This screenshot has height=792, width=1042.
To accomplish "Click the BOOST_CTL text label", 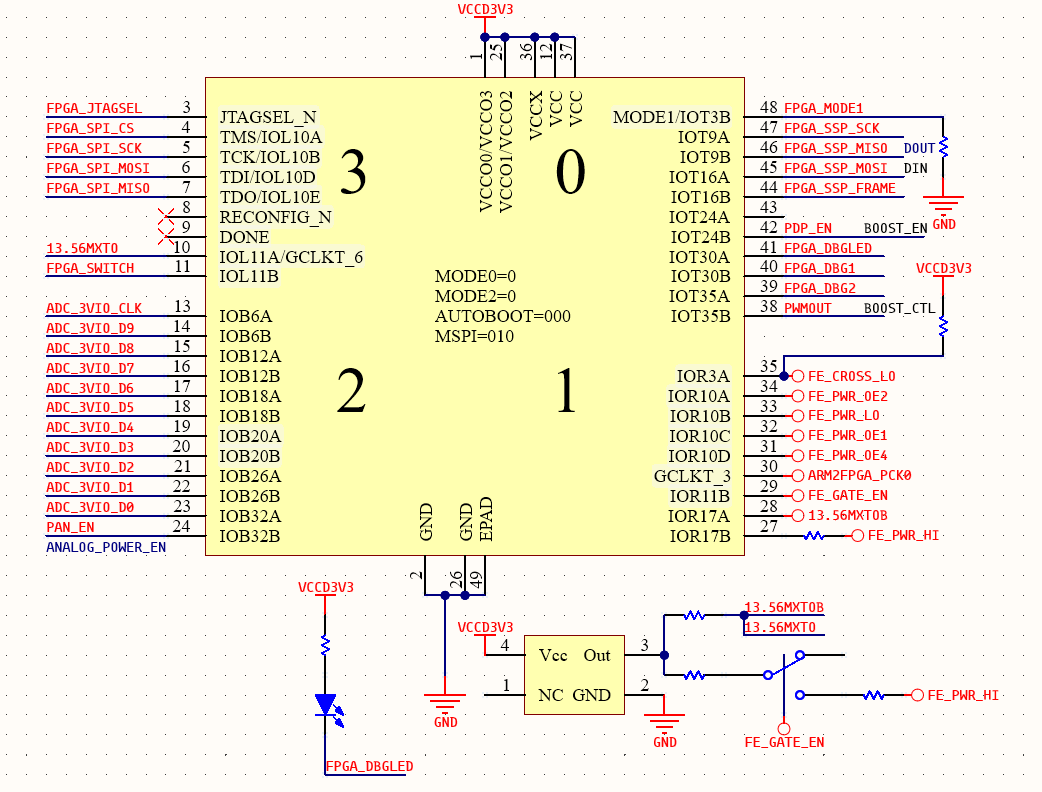I will pos(899,308).
